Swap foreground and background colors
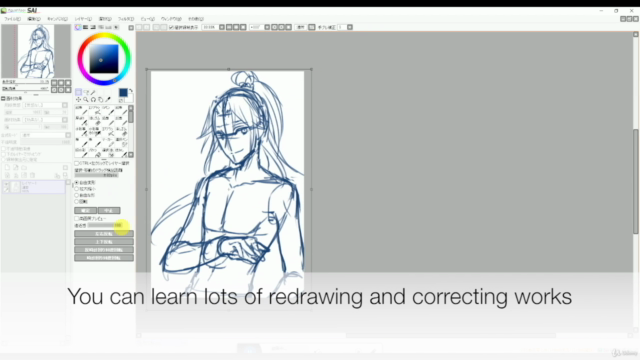The height and width of the screenshot is (360, 640). 131,91
